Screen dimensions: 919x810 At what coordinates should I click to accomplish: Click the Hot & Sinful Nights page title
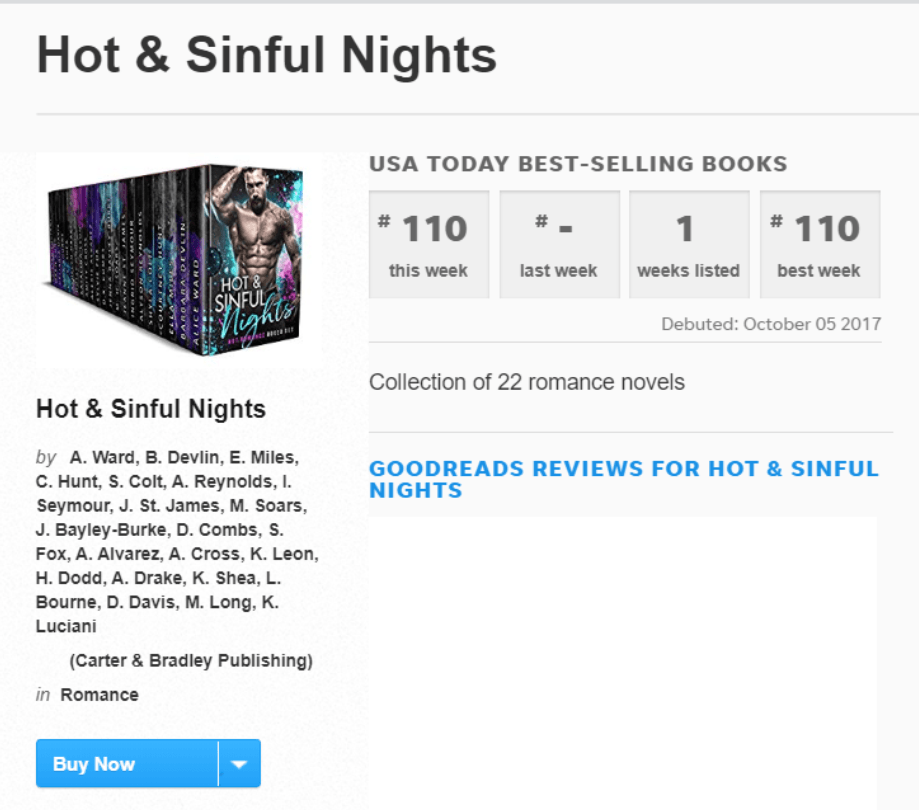point(266,56)
